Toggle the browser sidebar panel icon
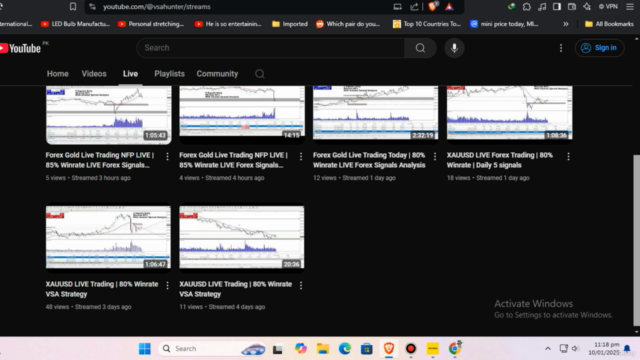 557,7
